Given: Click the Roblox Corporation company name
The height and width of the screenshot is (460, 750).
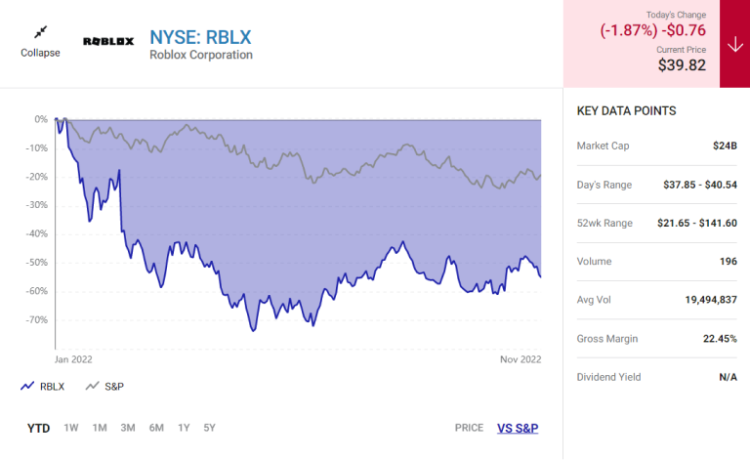Looking at the screenshot, I should point(201,55).
